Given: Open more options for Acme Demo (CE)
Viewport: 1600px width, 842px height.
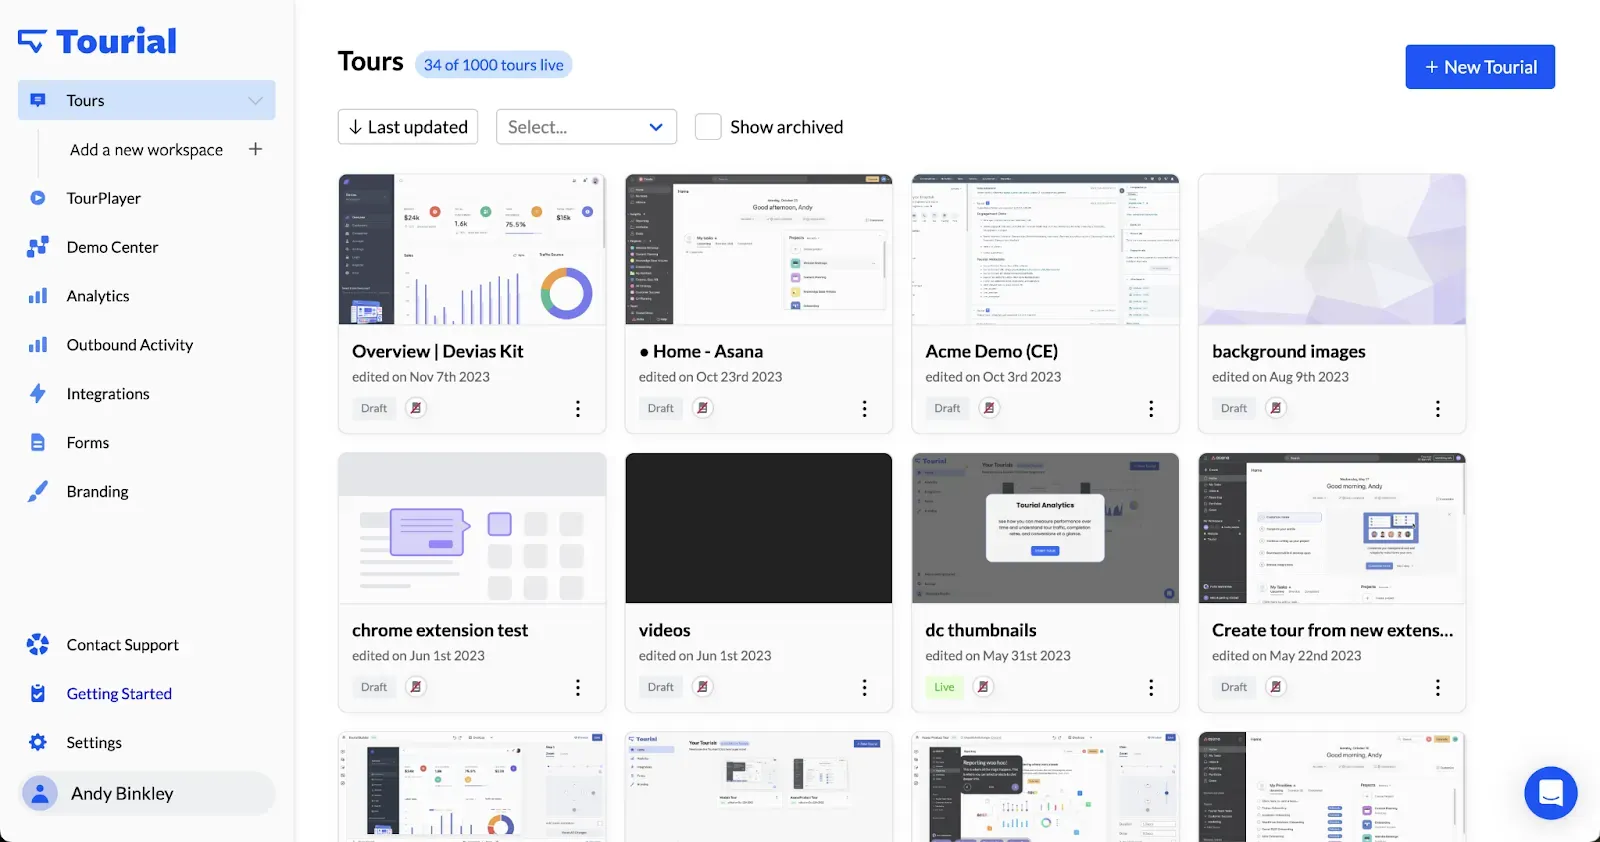Looking at the screenshot, I should pos(1151,409).
